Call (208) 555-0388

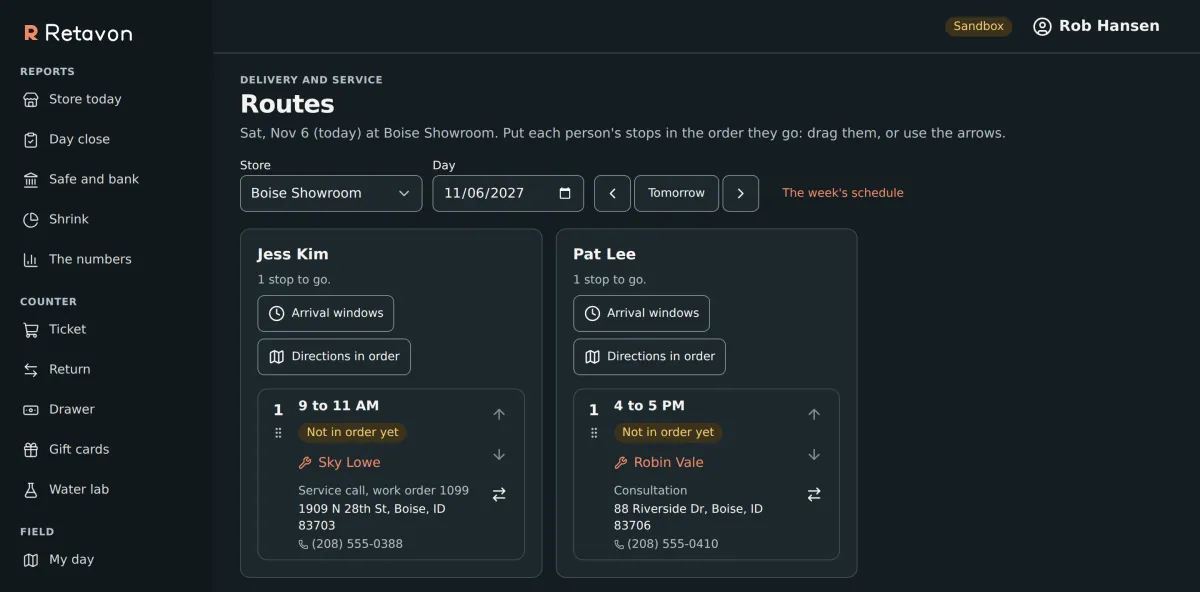(351, 544)
